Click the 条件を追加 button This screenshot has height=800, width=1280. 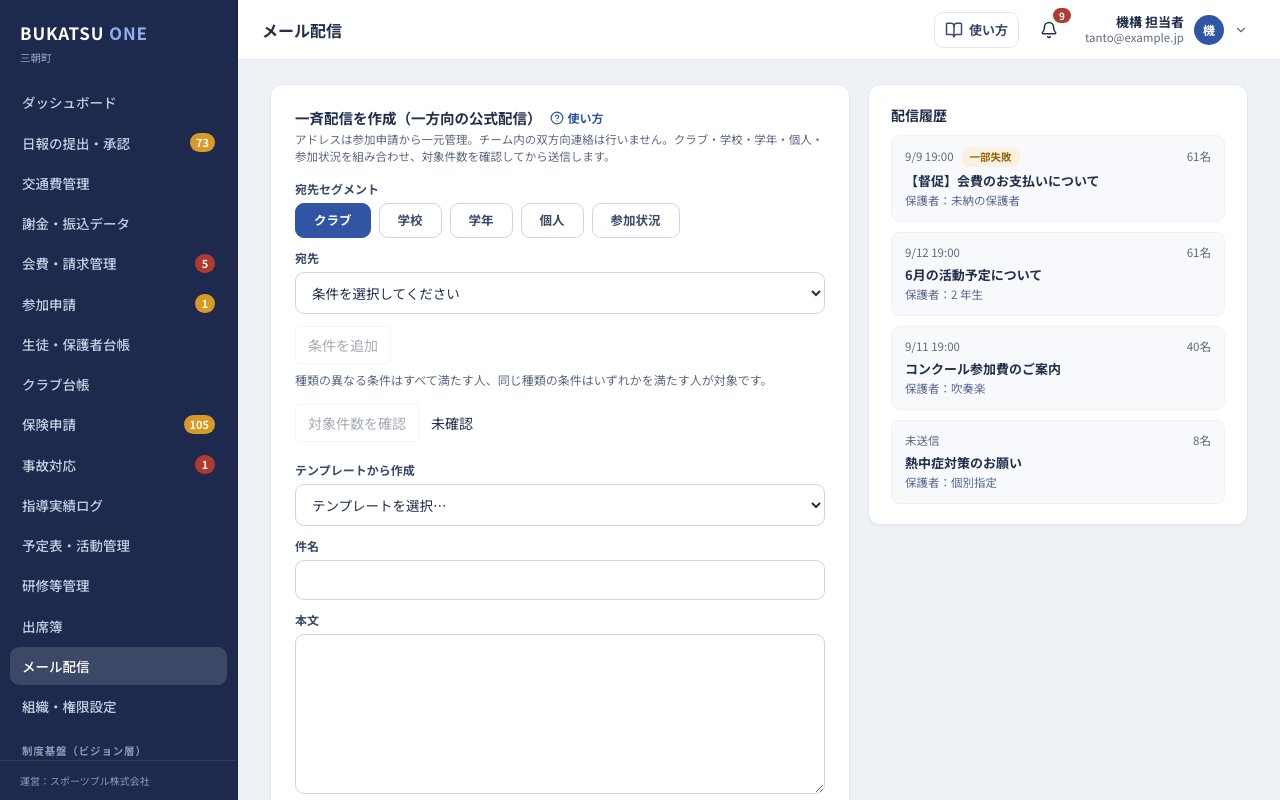[343, 345]
